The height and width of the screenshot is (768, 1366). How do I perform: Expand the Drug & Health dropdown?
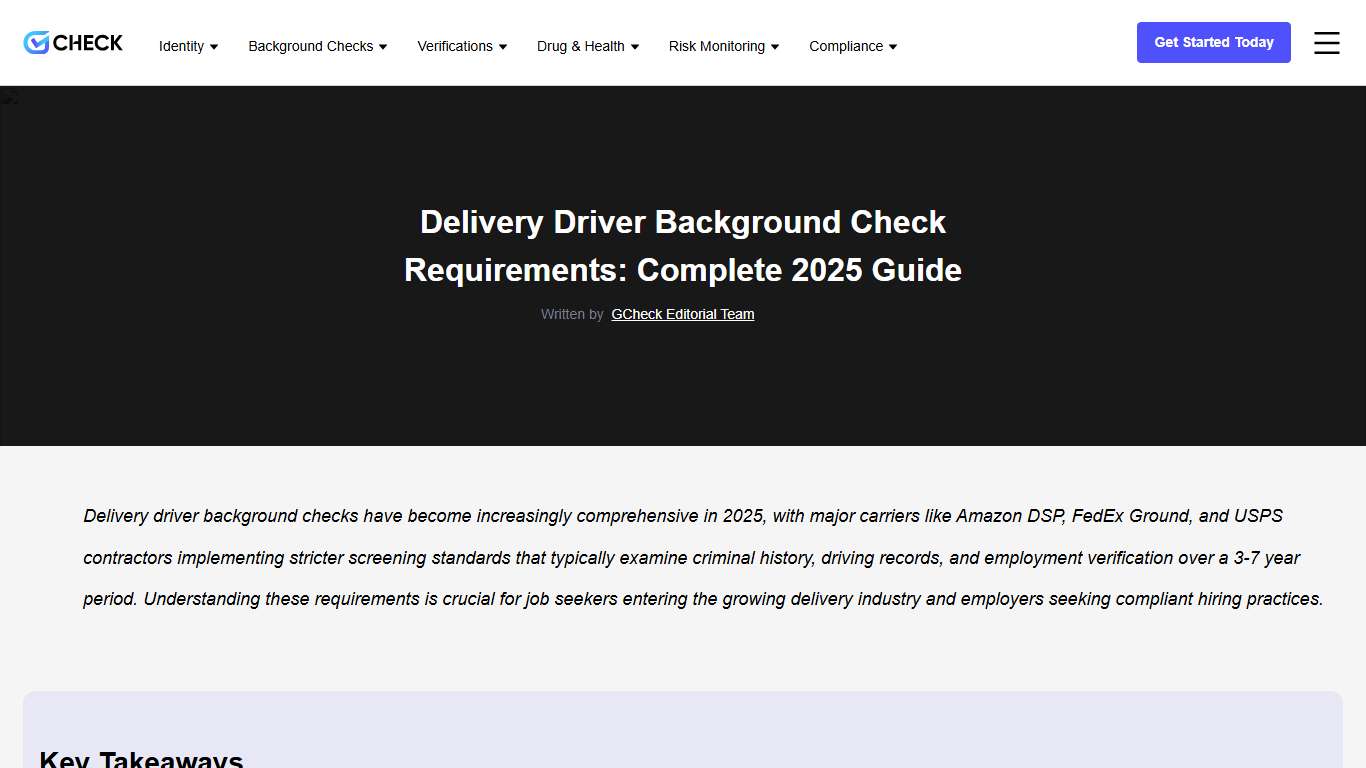tap(633, 46)
